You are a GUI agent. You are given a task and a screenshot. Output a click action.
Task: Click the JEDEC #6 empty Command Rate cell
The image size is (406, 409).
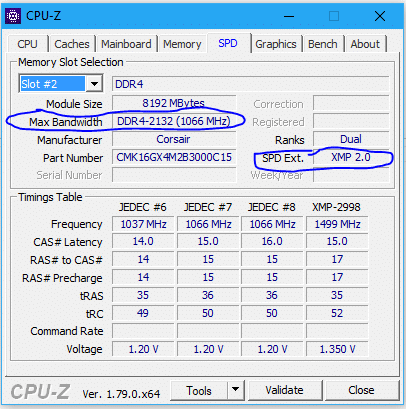(x=143, y=331)
